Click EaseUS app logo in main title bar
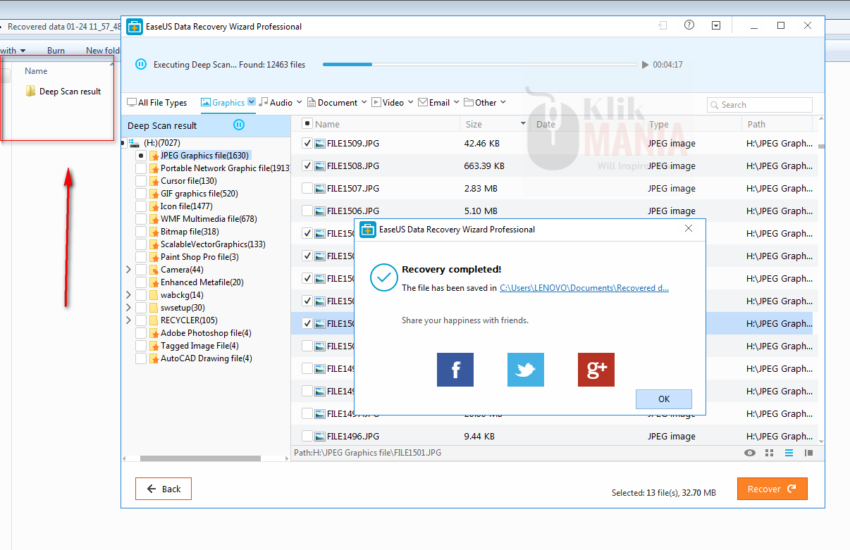 click(134, 27)
